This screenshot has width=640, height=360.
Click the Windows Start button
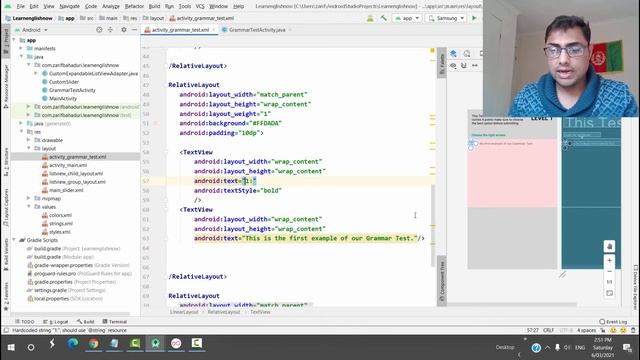tap(11, 347)
